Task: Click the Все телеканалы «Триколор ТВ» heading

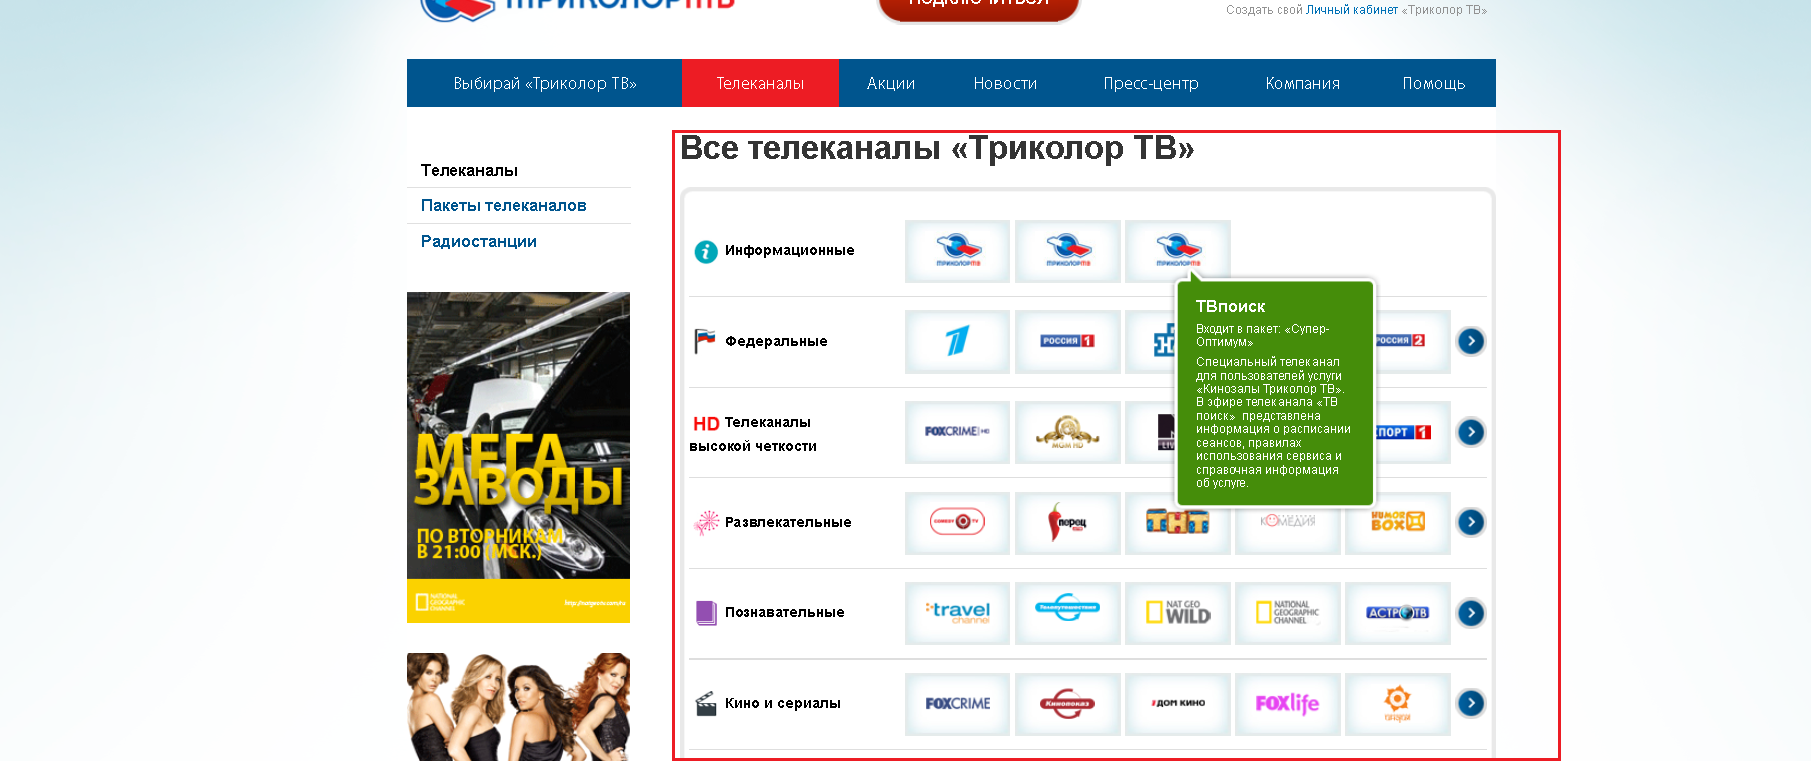Action: pyautogui.click(x=937, y=148)
